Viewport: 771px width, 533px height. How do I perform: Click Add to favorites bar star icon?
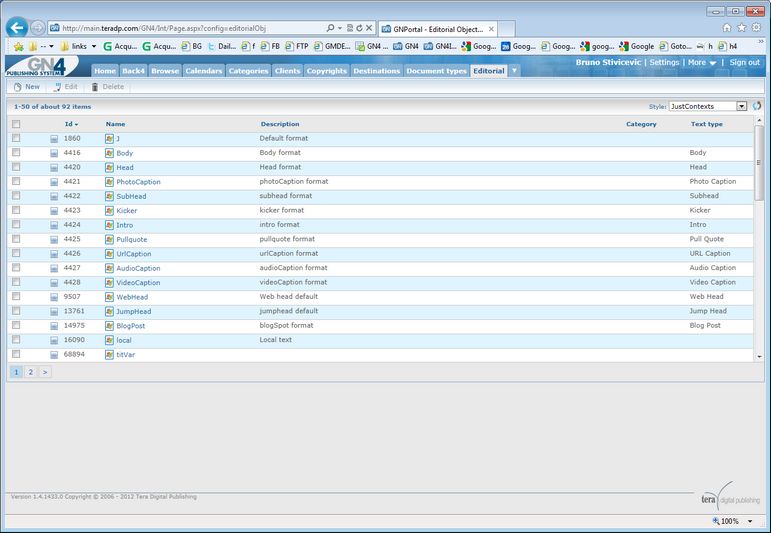(19, 47)
